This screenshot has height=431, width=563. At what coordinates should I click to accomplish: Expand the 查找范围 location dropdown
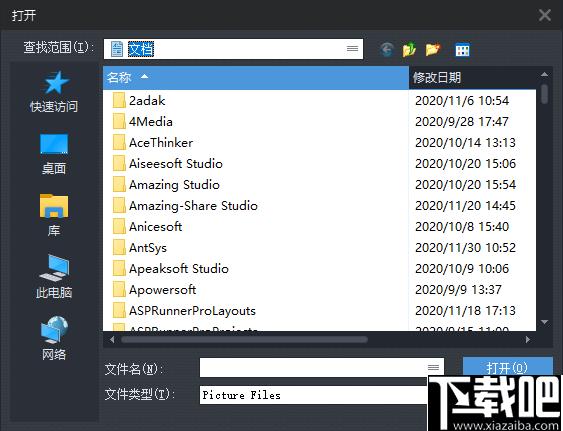point(352,48)
